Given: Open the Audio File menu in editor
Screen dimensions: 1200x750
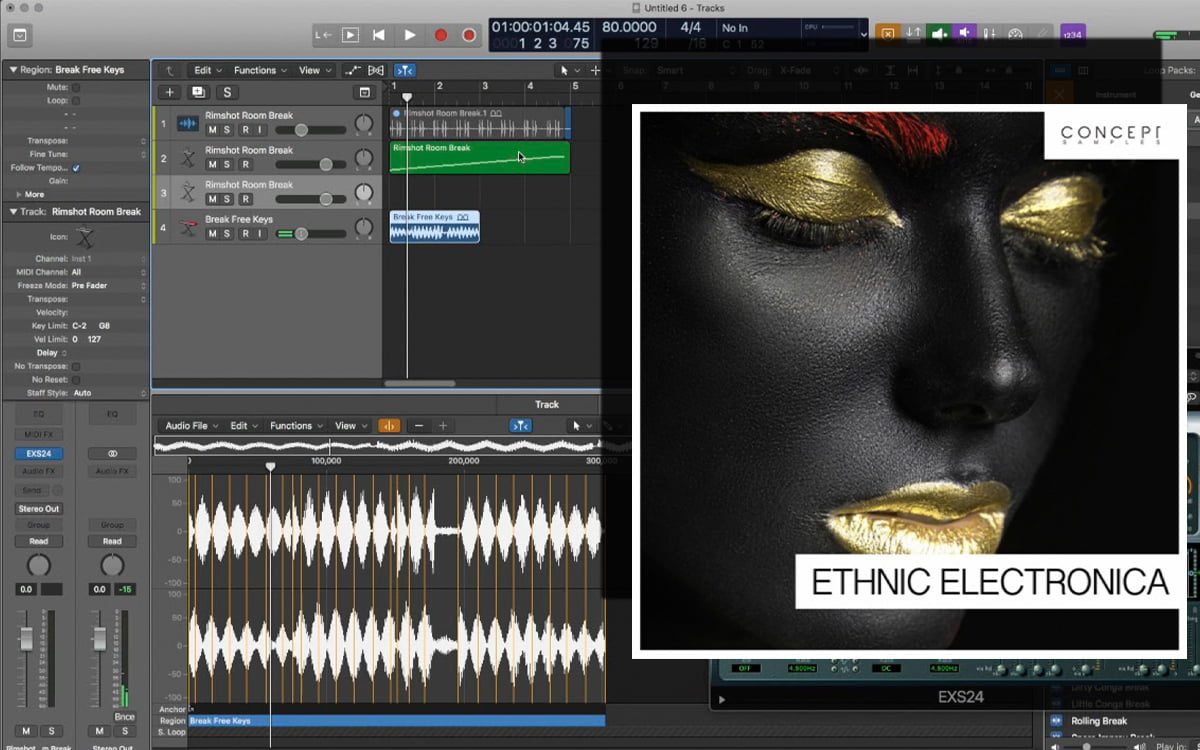Looking at the screenshot, I should coord(191,425).
